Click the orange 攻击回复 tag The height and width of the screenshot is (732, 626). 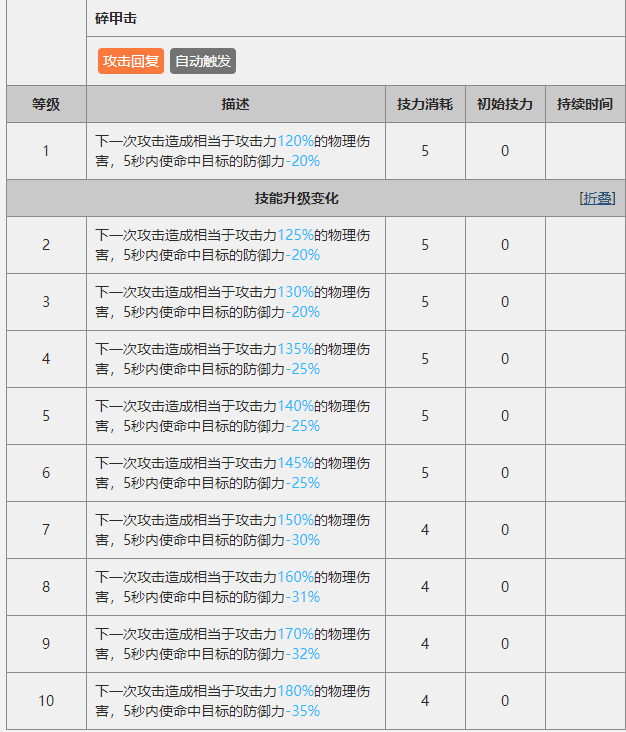pyautogui.click(x=131, y=61)
